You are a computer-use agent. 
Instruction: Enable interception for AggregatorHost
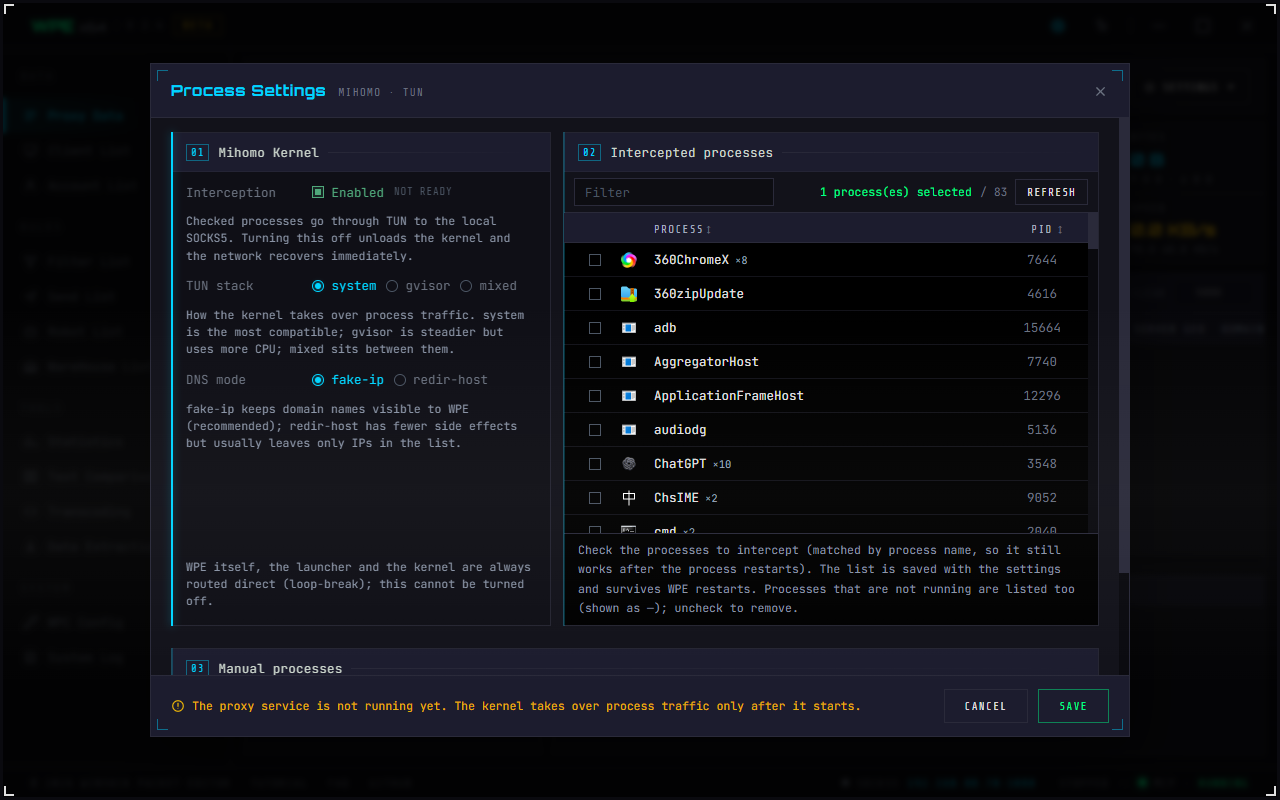click(595, 362)
